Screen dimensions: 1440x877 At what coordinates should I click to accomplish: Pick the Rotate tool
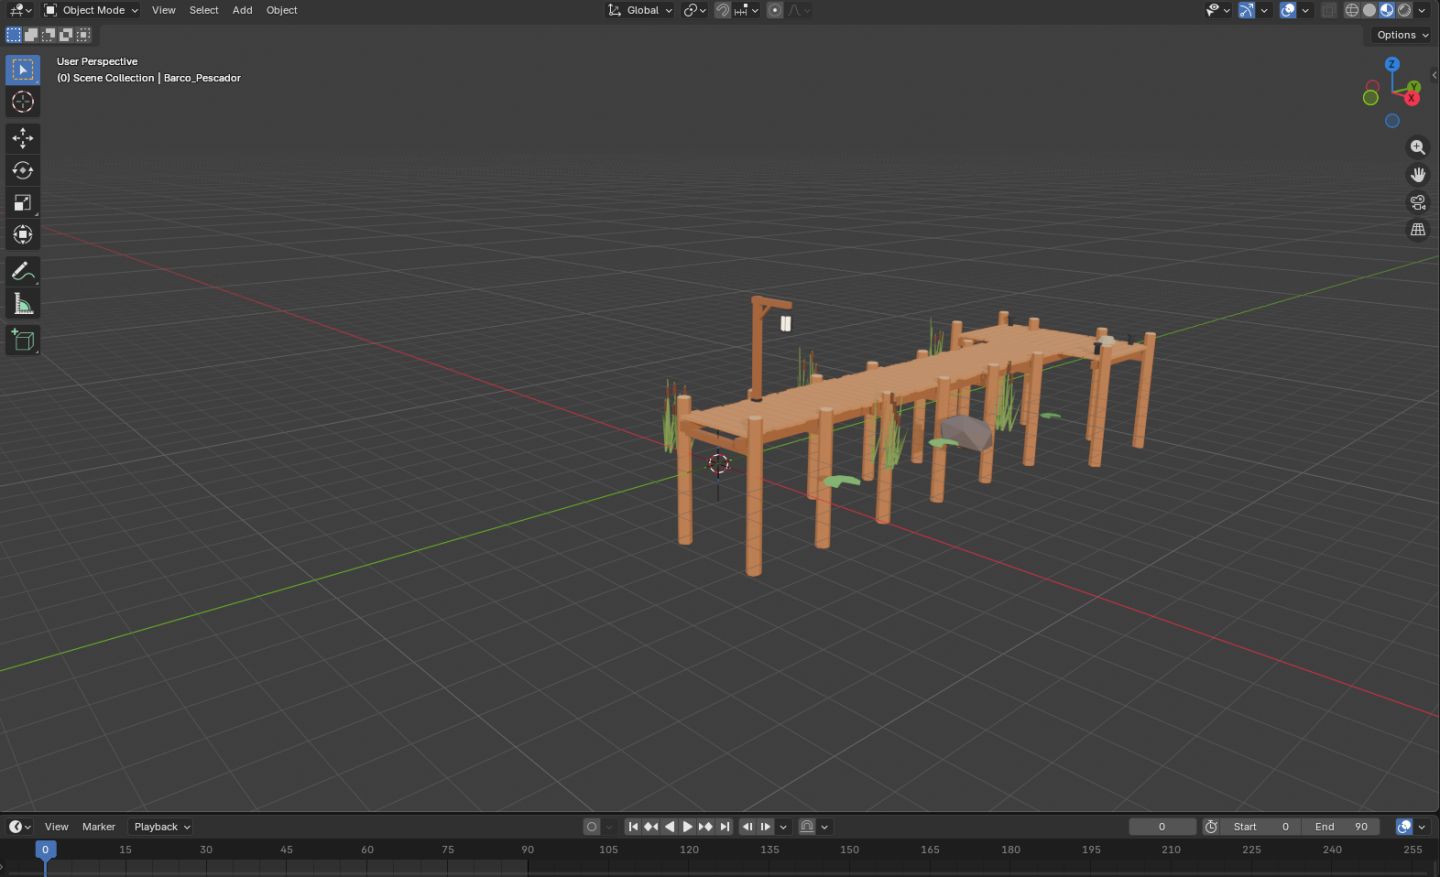coord(23,171)
